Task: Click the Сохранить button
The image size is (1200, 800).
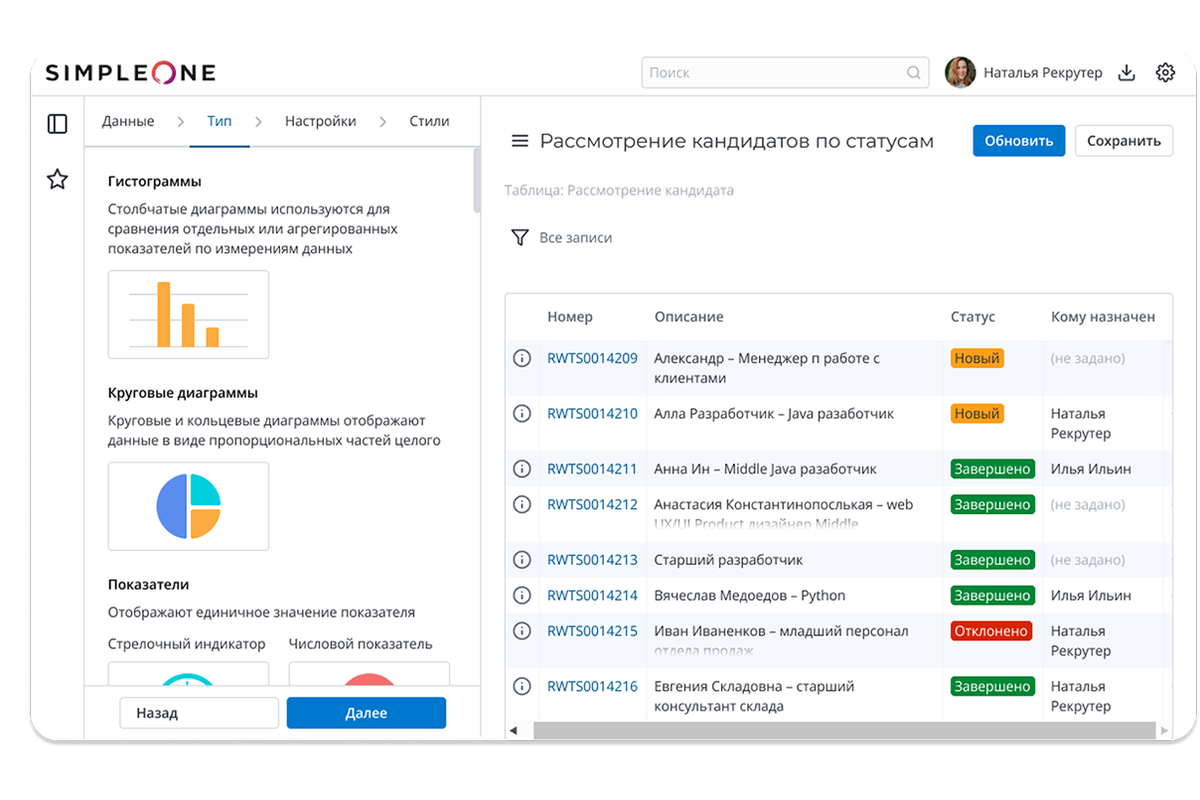Action: 1123,141
